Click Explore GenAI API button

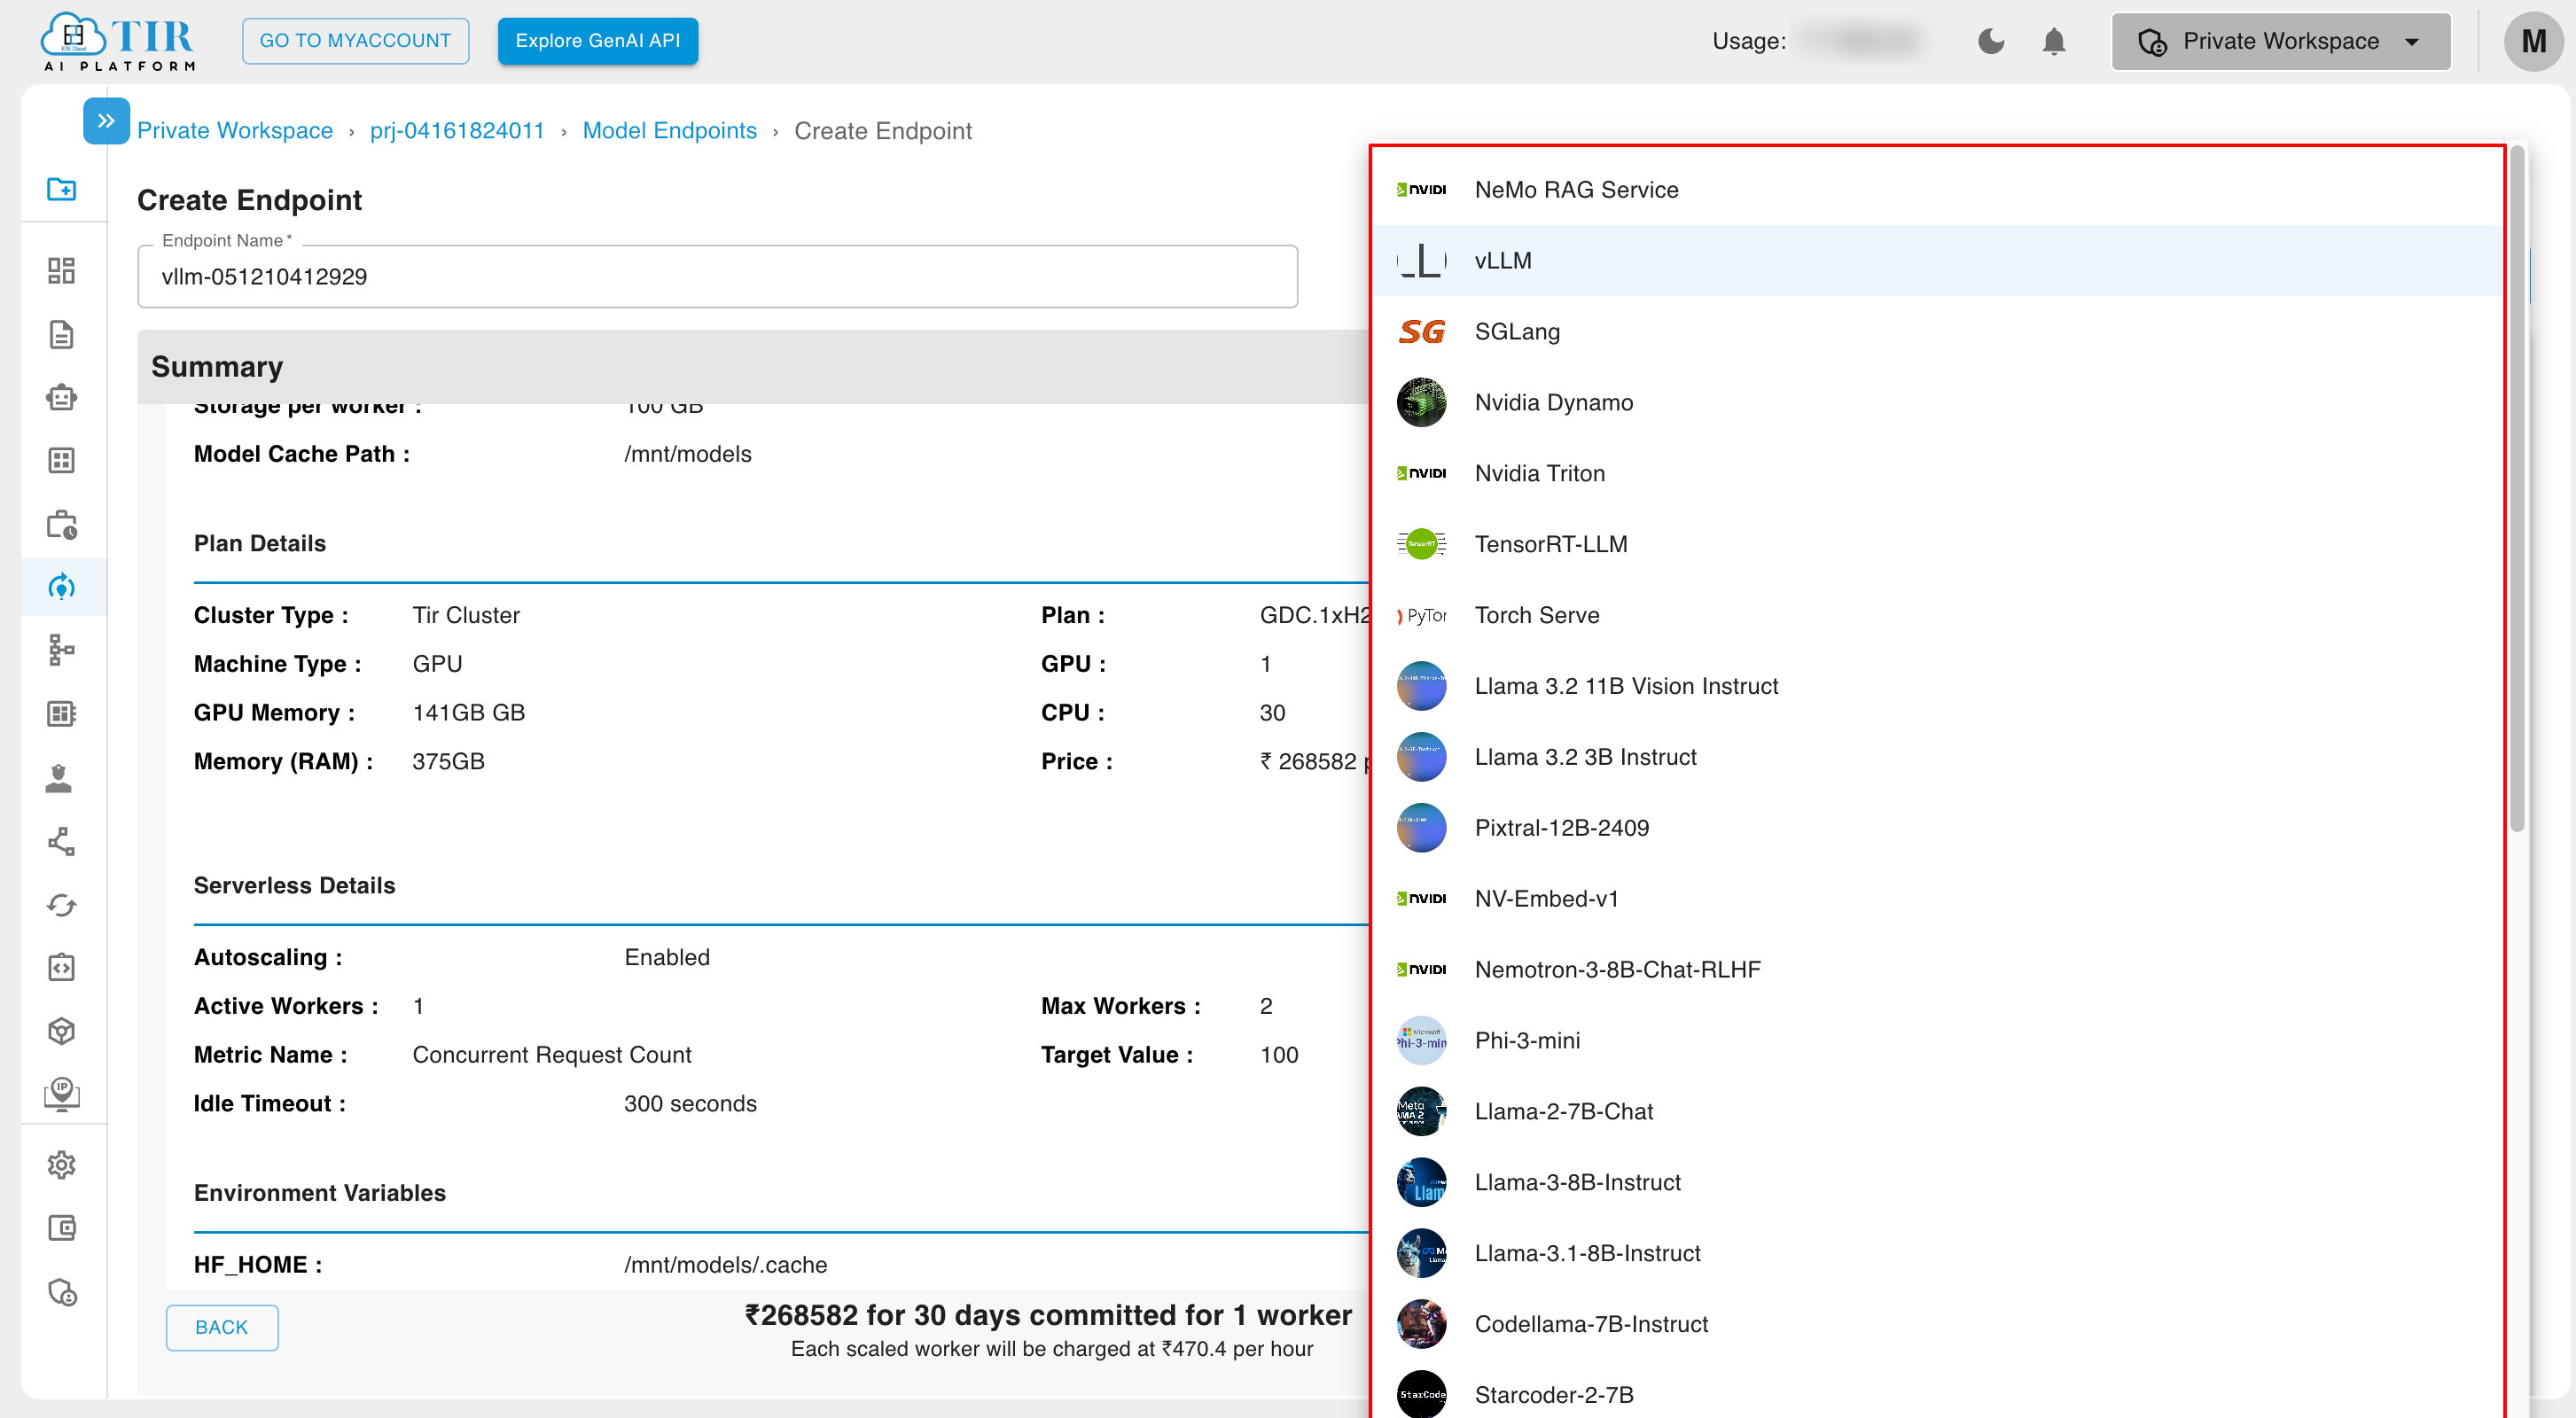pos(598,41)
